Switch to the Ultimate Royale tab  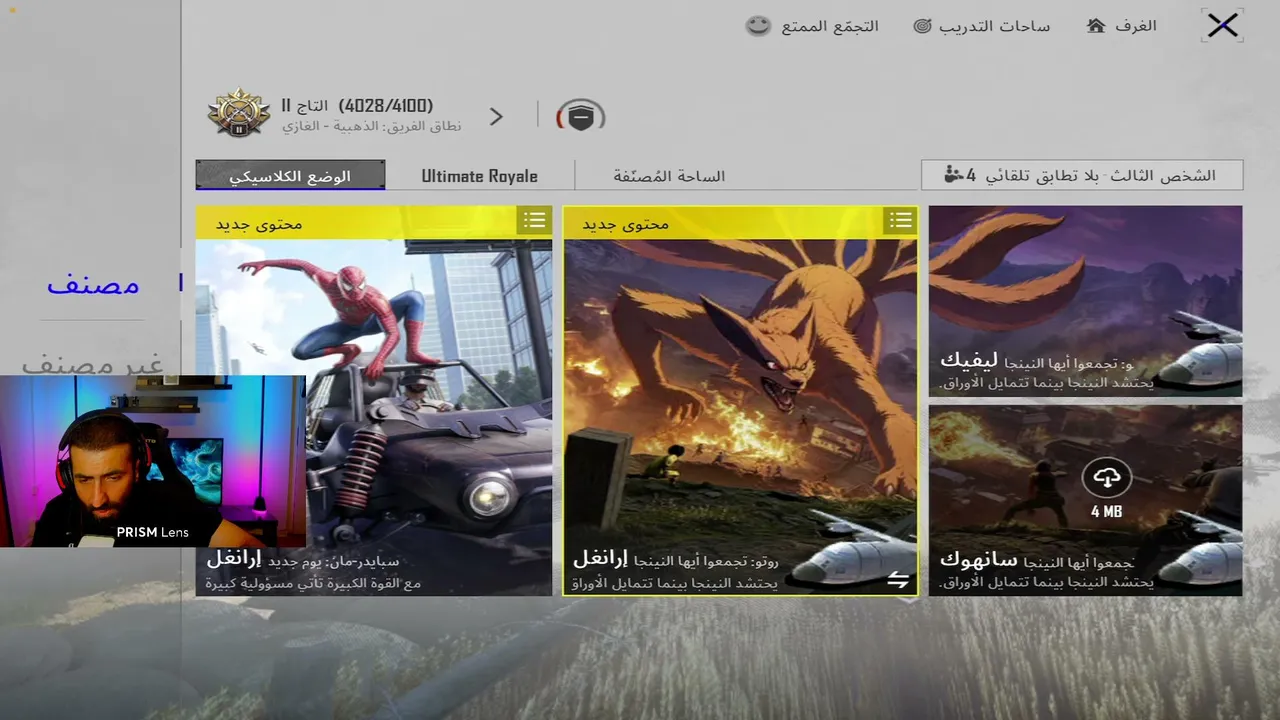(480, 176)
